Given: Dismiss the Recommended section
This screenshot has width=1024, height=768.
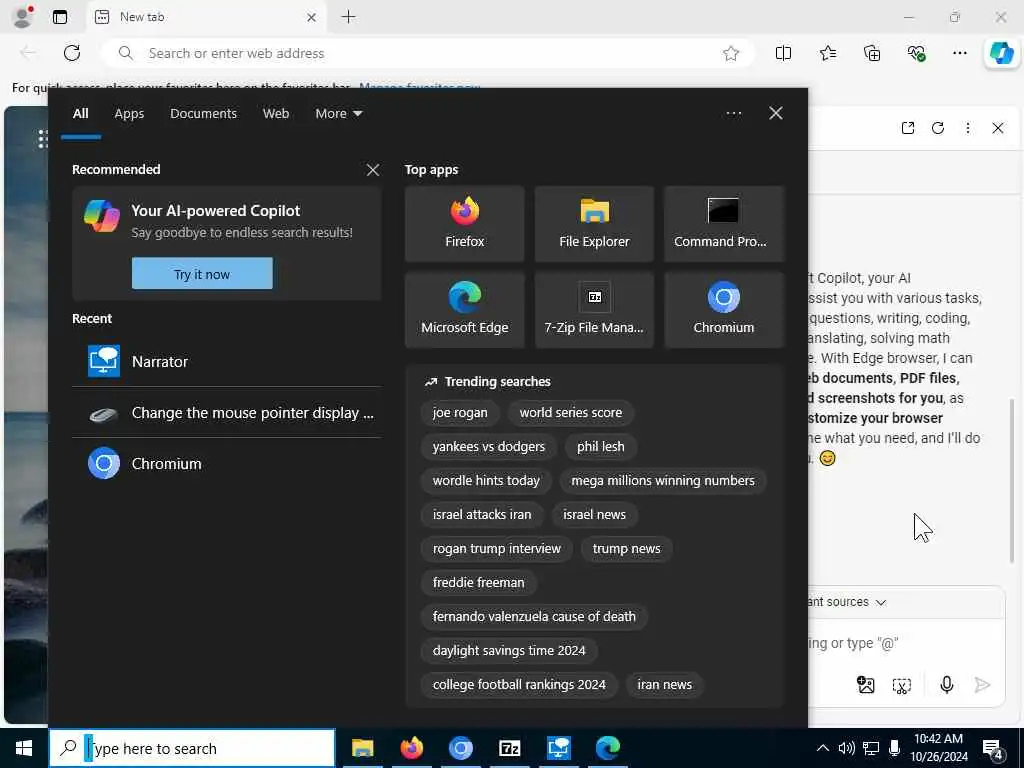Looking at the screenshot, I should [373, 170].
